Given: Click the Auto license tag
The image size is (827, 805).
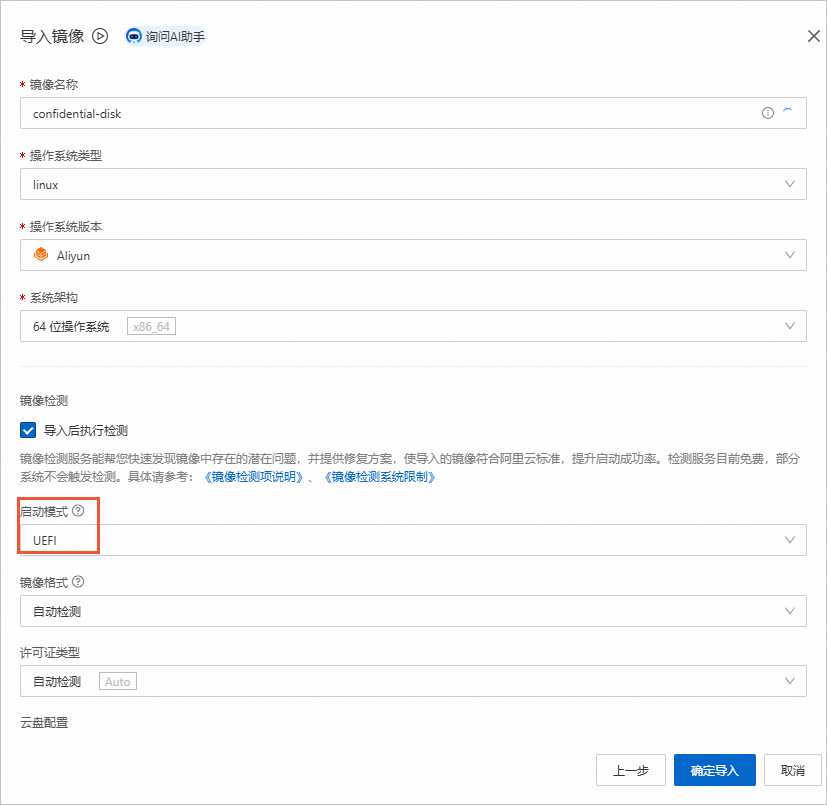Looking at the screenshot, I should click(x=118, y=682).
